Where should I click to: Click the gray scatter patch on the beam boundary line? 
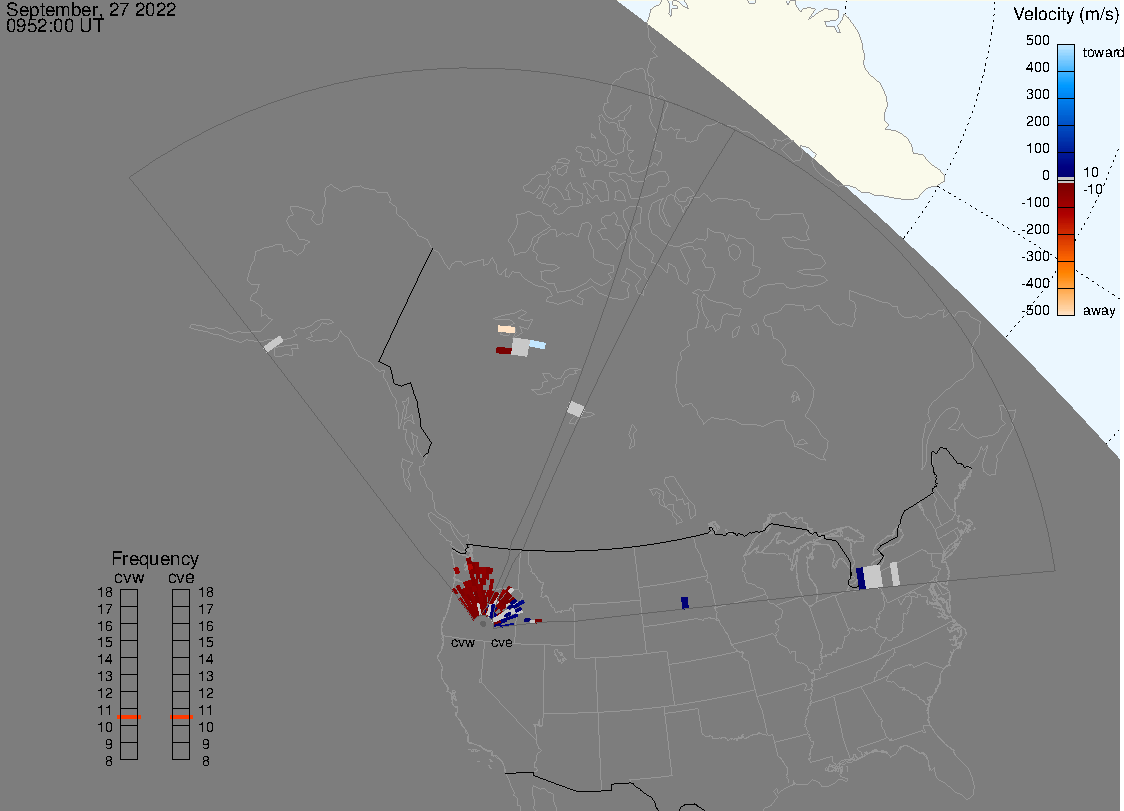click(576, 409)
